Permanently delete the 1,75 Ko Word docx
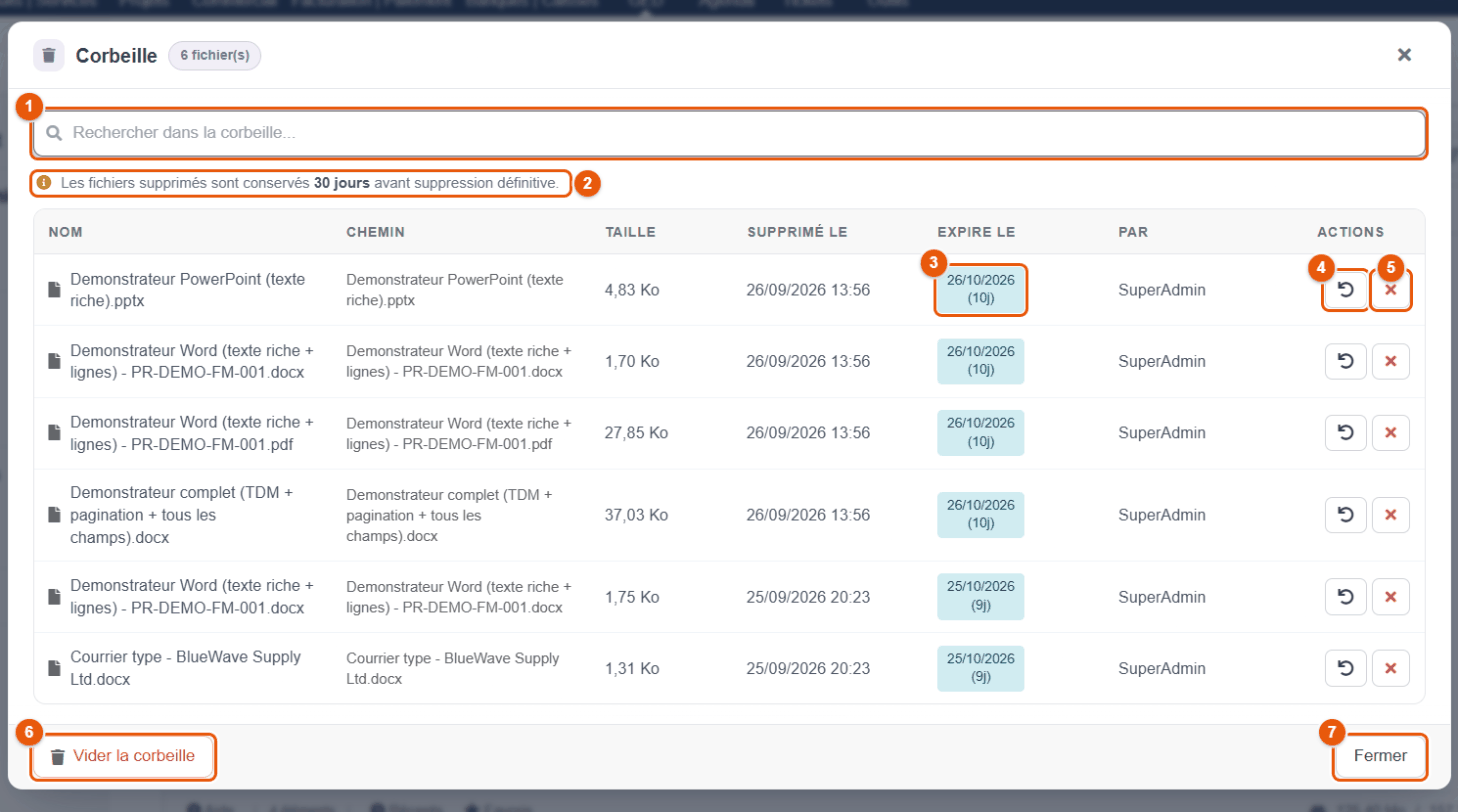Viewport: 1458px width, 812px height. click(1390, 596)
